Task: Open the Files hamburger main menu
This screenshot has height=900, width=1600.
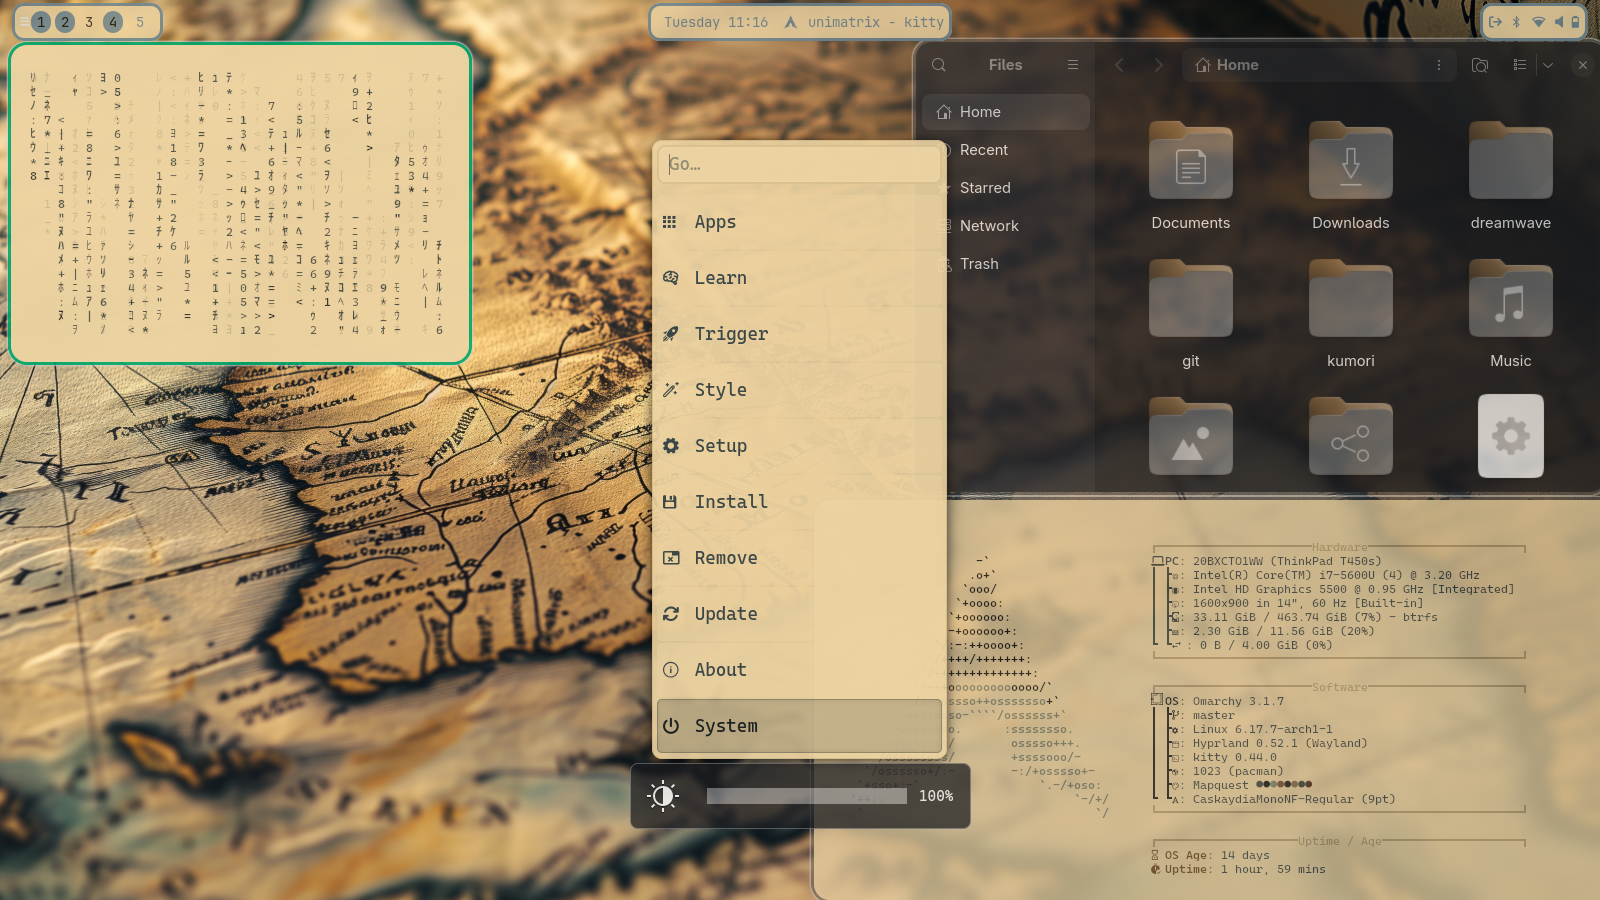Action: 1072,65
